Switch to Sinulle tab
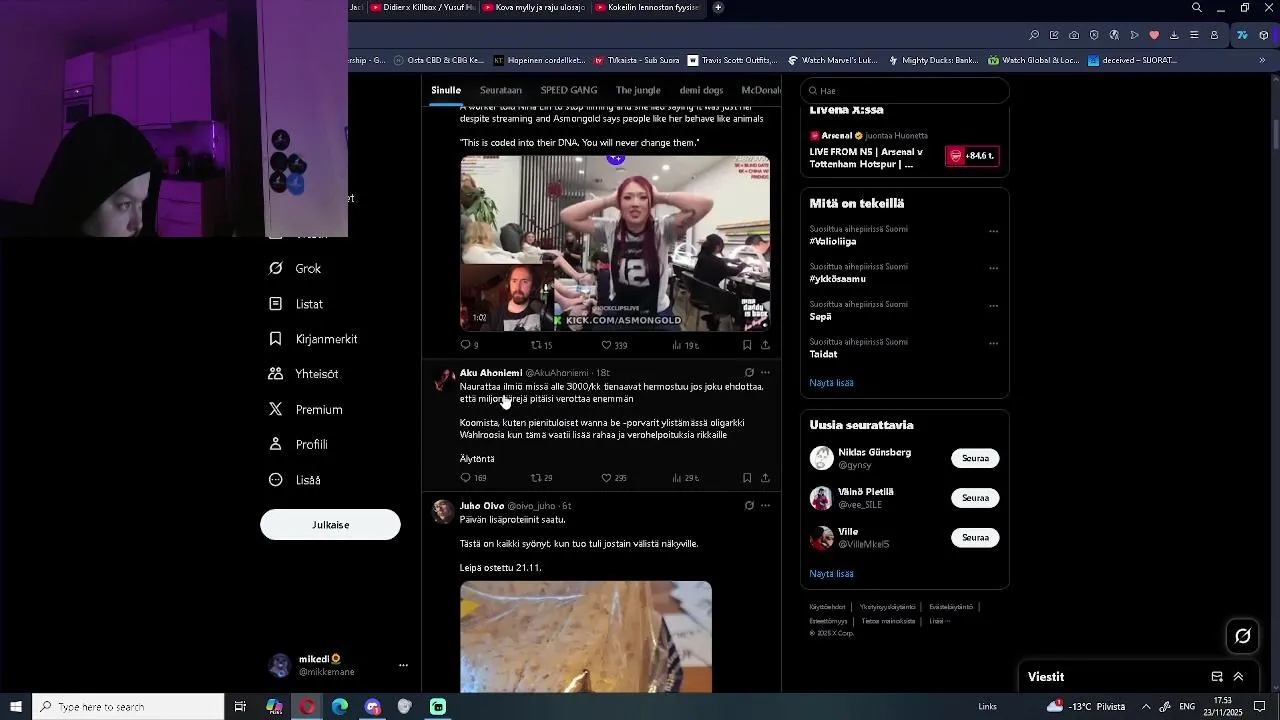 [446, 90]
